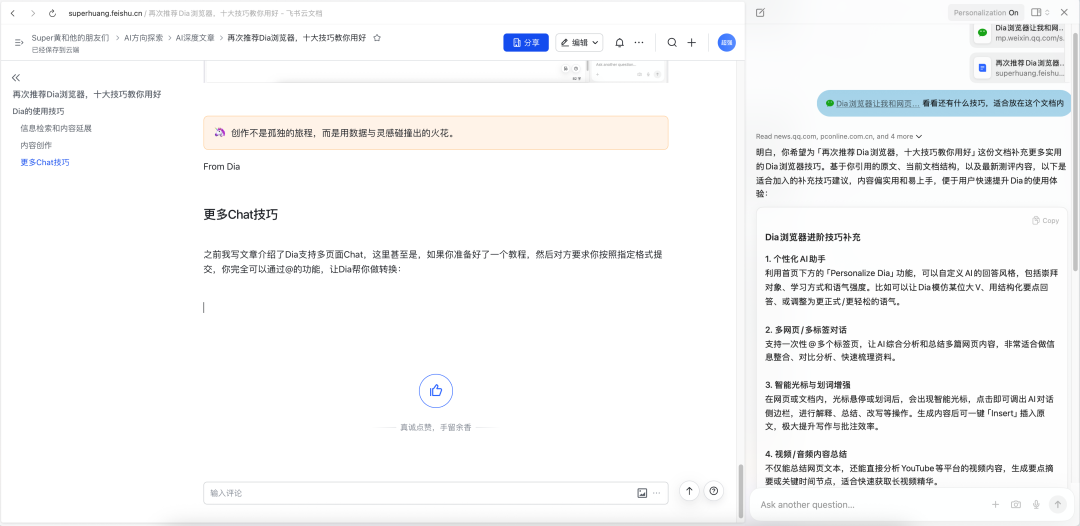Open the more options ellipsis in header
Image resolution: width=1080 pixels, height=526 pixels.
(x=639, y=43)
